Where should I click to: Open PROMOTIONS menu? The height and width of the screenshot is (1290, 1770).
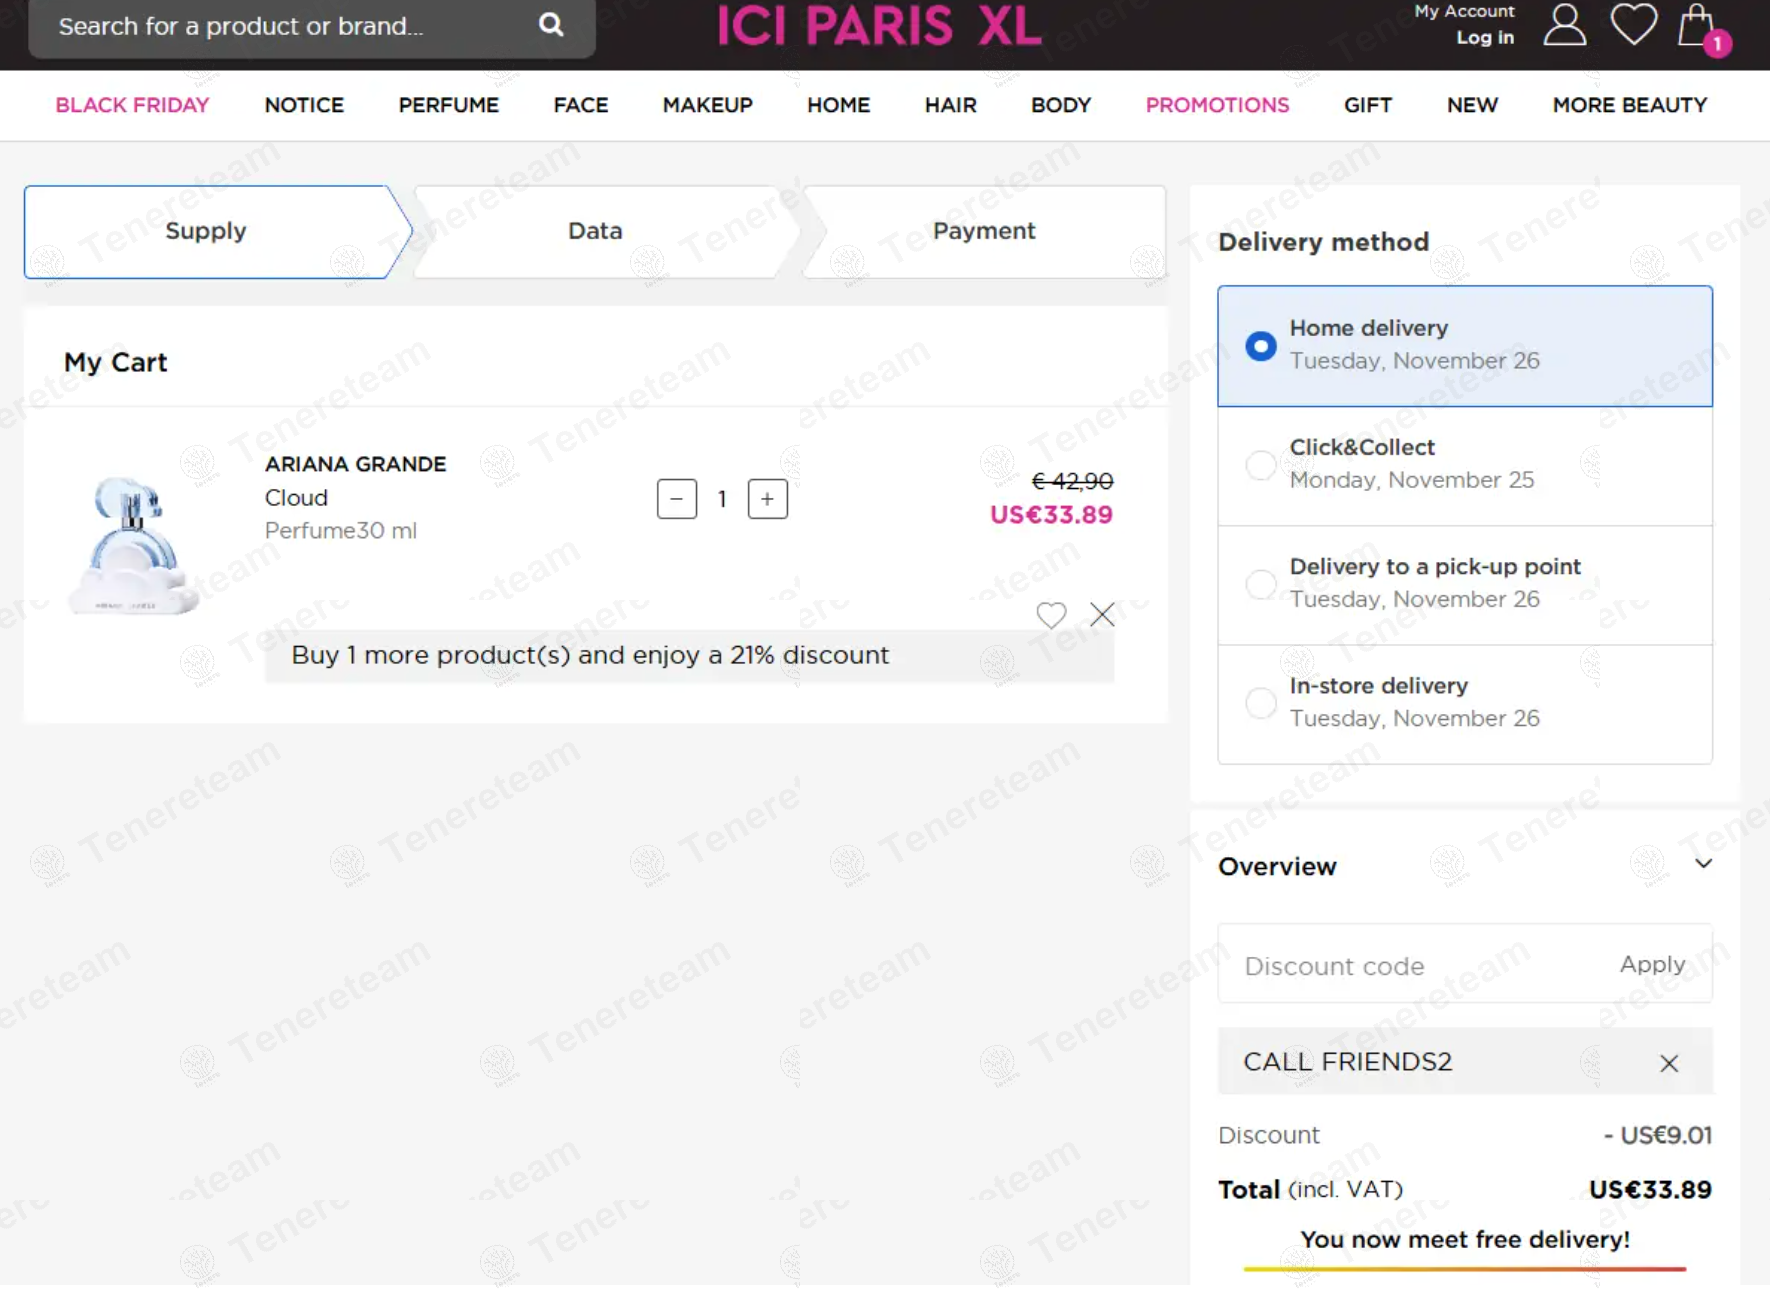[x=1217, y=105]
